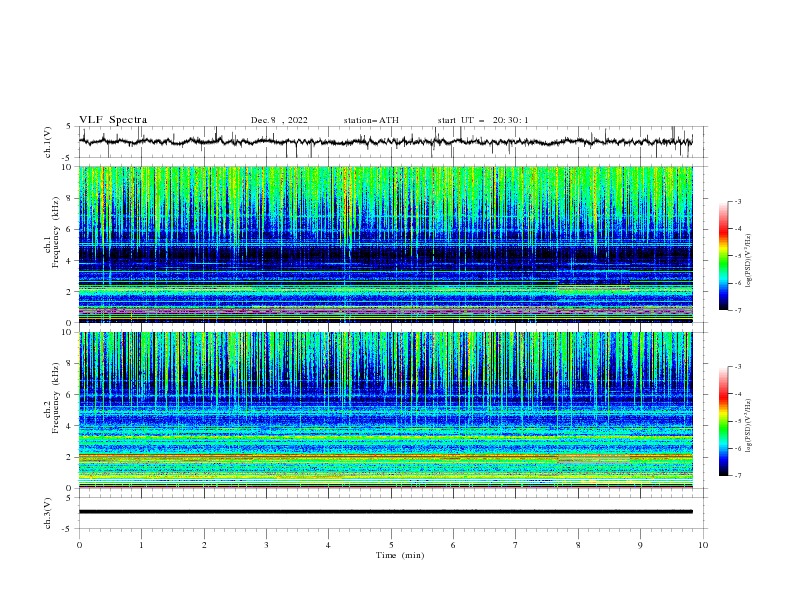Click the ch.2 colorbar "log(PSD)(V²/Hz)" label

click(x=749, y=425)
